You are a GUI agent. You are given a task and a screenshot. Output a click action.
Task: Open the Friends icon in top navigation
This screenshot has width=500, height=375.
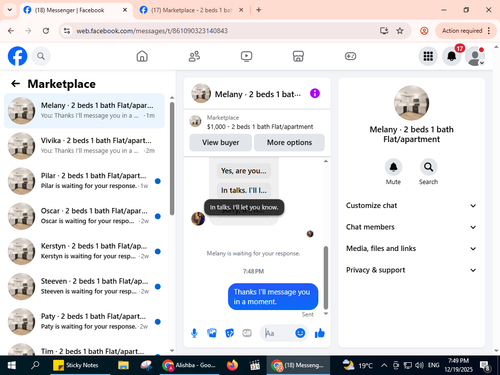pyautogui.click(x=194, y=56)
